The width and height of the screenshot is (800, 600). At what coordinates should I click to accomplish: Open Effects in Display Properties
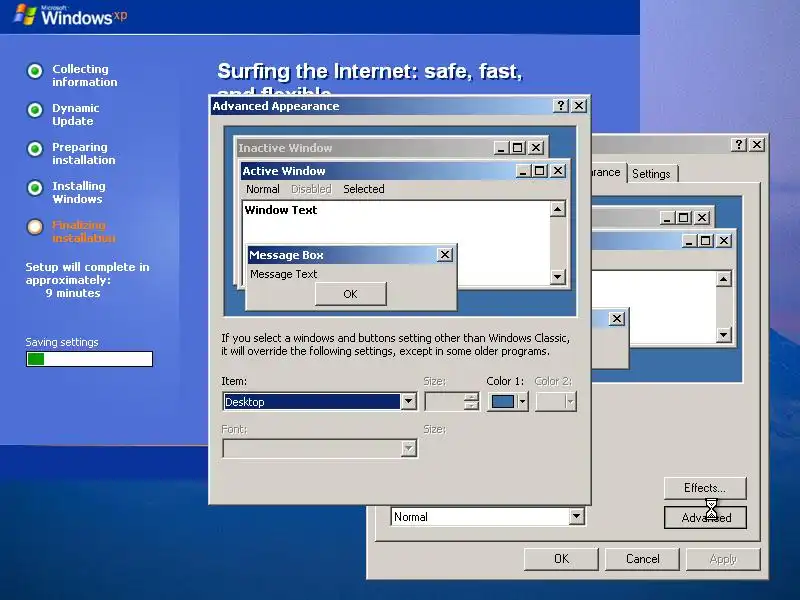(705, 488)
